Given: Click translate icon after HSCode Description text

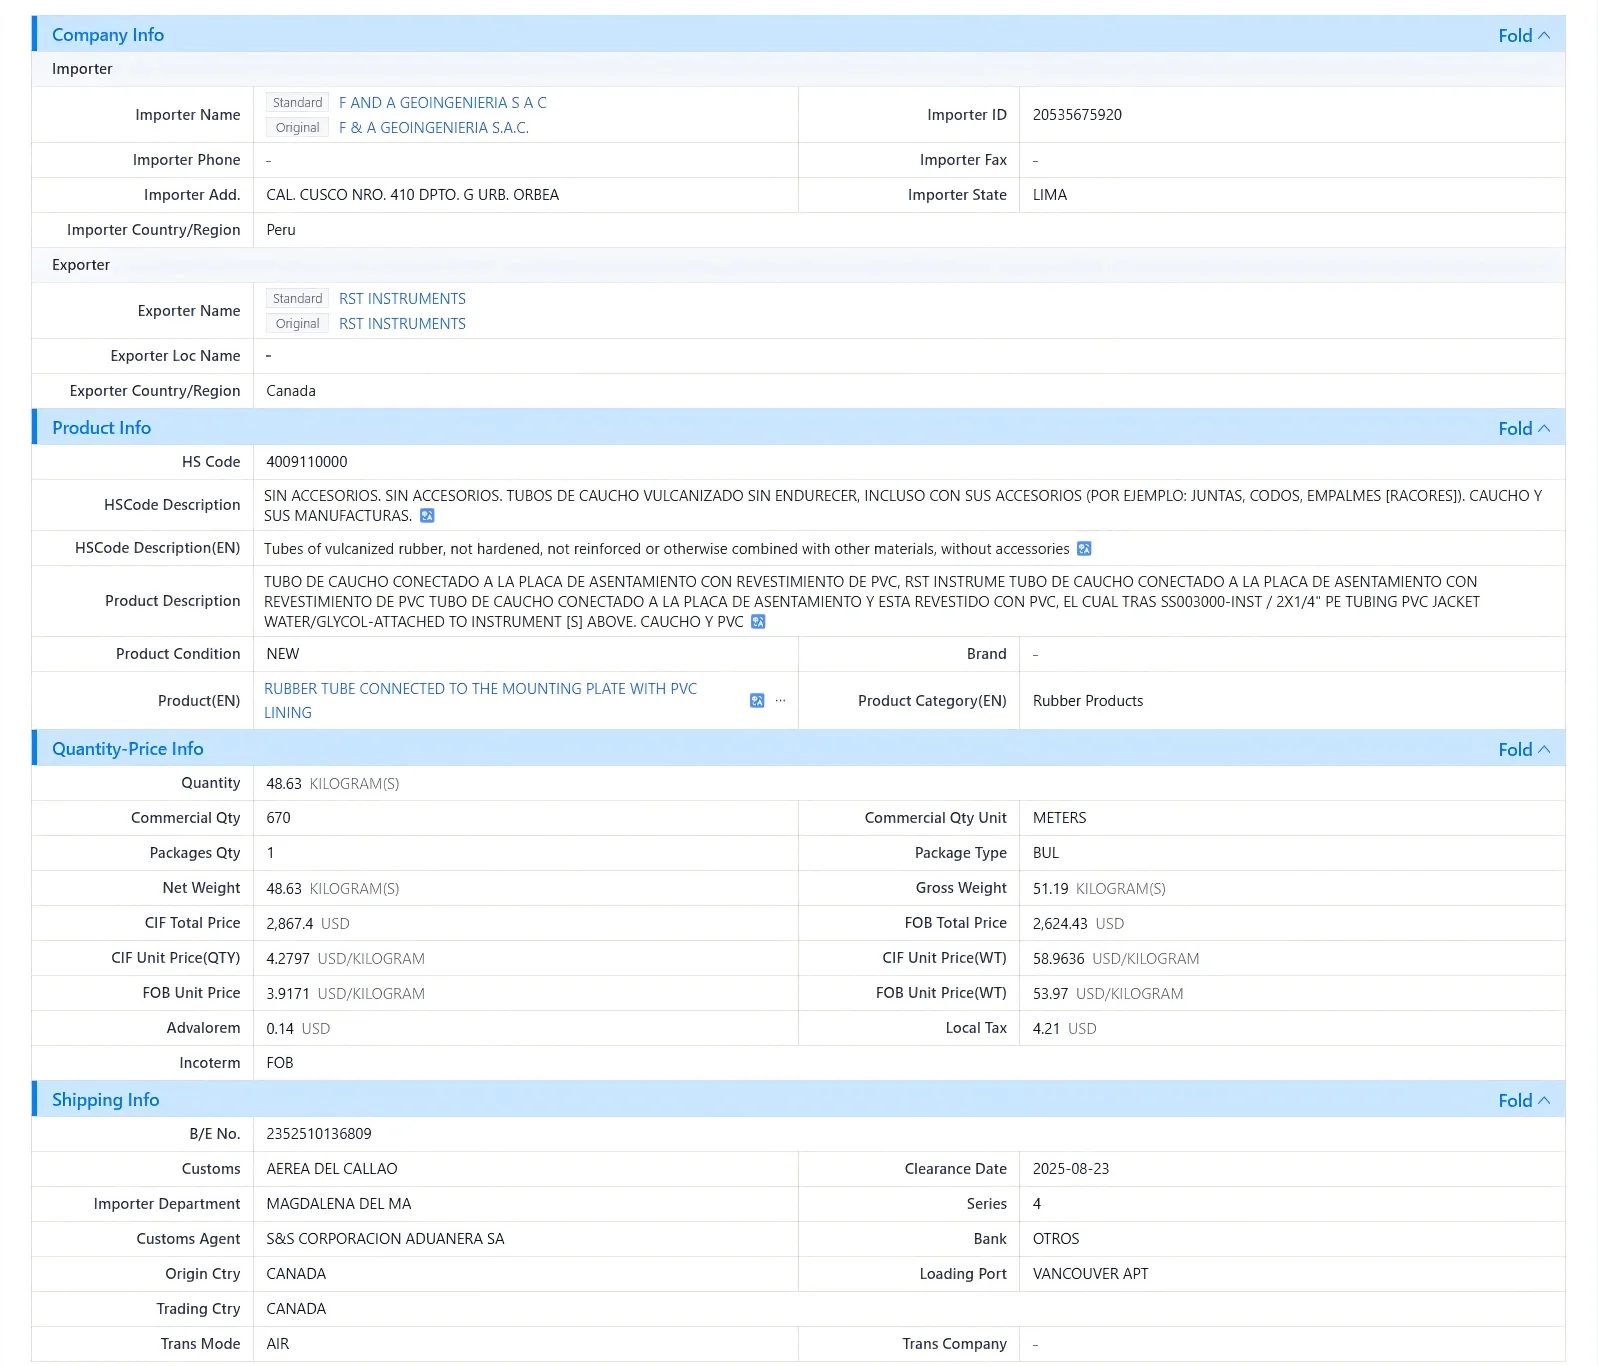Looking at the screenshot, I should 427,516.
